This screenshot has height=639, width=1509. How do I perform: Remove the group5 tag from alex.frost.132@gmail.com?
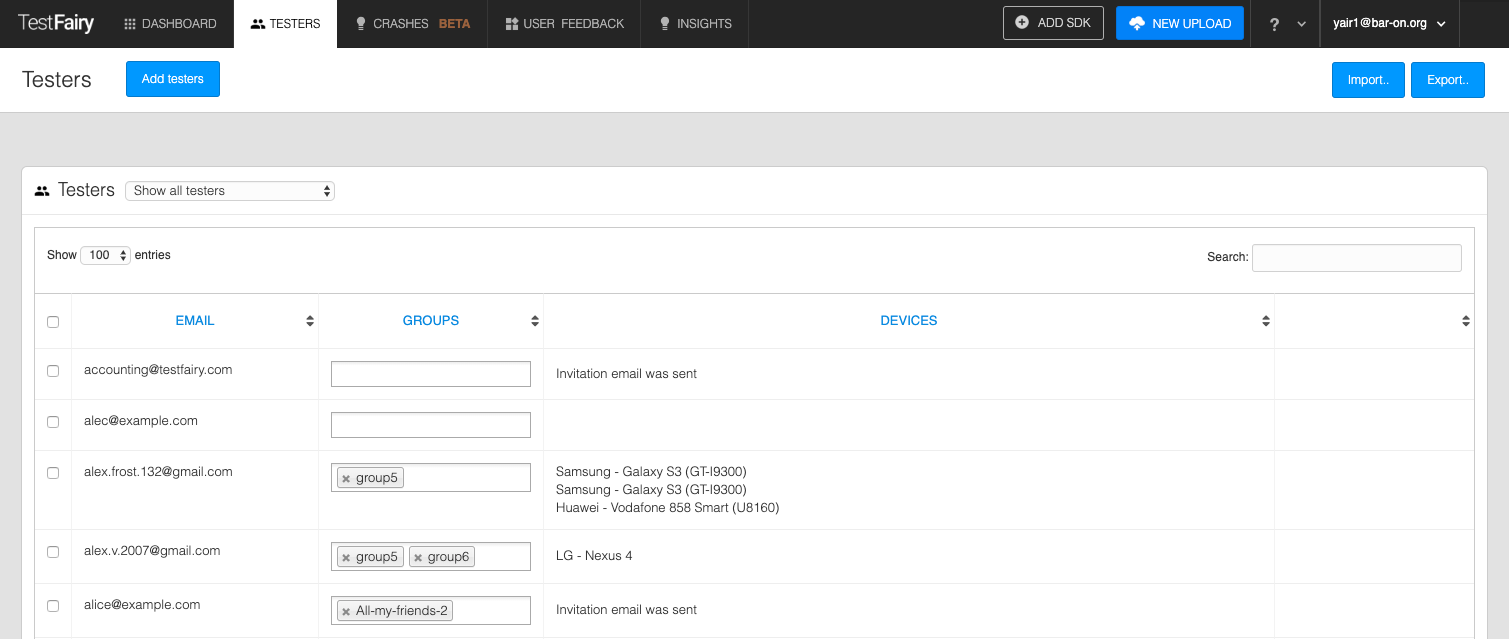(347, 477)
